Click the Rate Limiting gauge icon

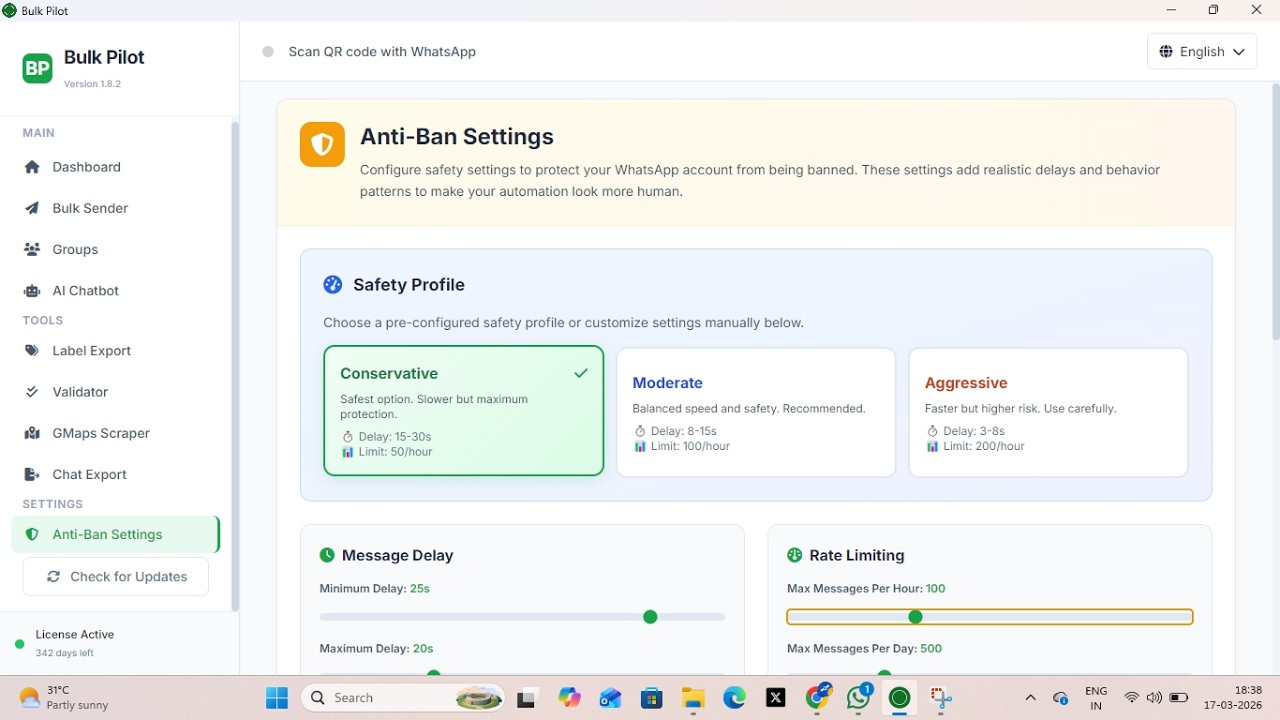[795, 555]
